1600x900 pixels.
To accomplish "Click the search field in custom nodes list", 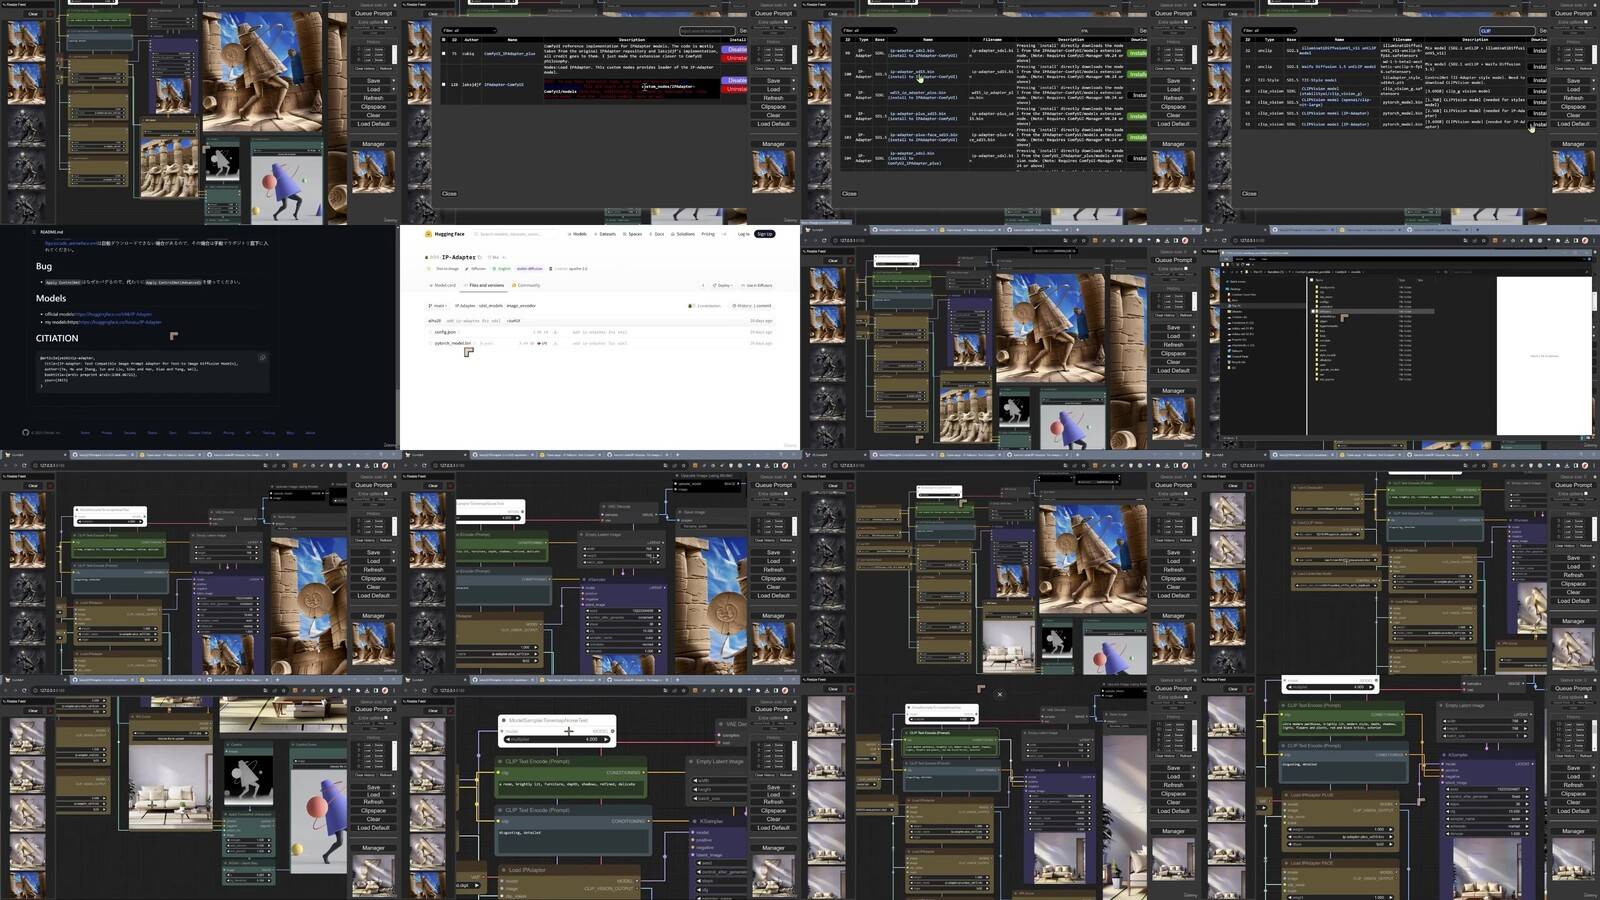I will pos(706,31).
